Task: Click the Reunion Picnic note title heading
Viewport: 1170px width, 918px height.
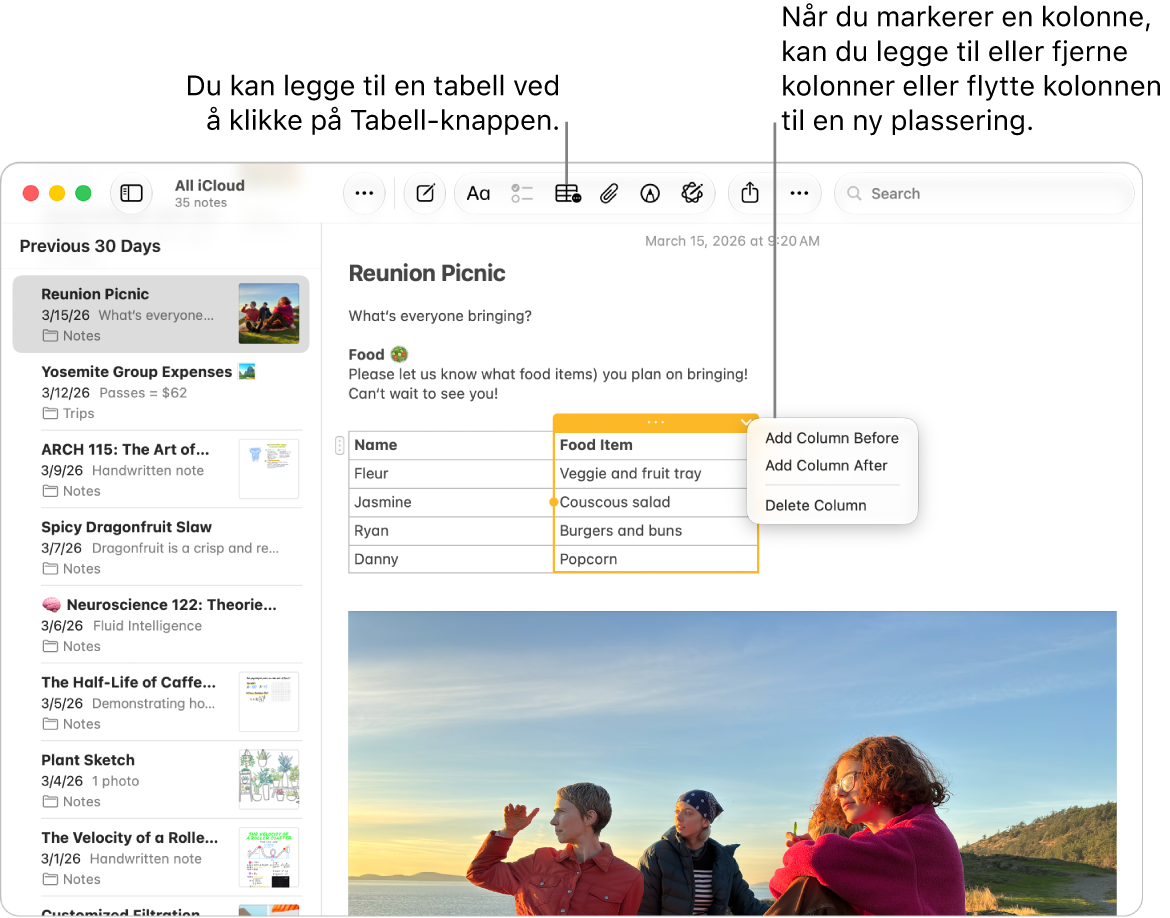Action: pos(427,273)
